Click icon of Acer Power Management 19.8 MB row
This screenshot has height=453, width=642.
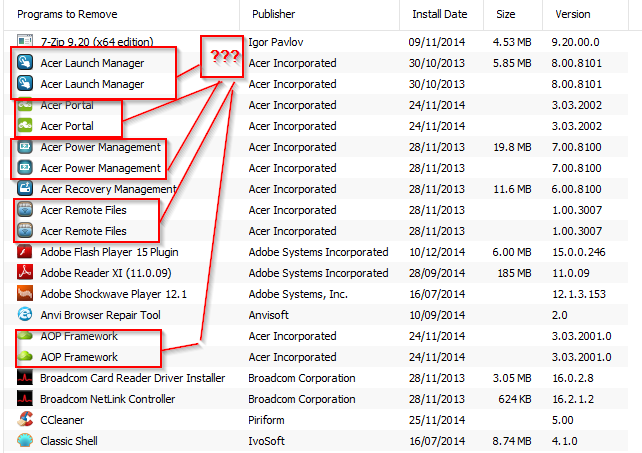(x=25, y=147)
